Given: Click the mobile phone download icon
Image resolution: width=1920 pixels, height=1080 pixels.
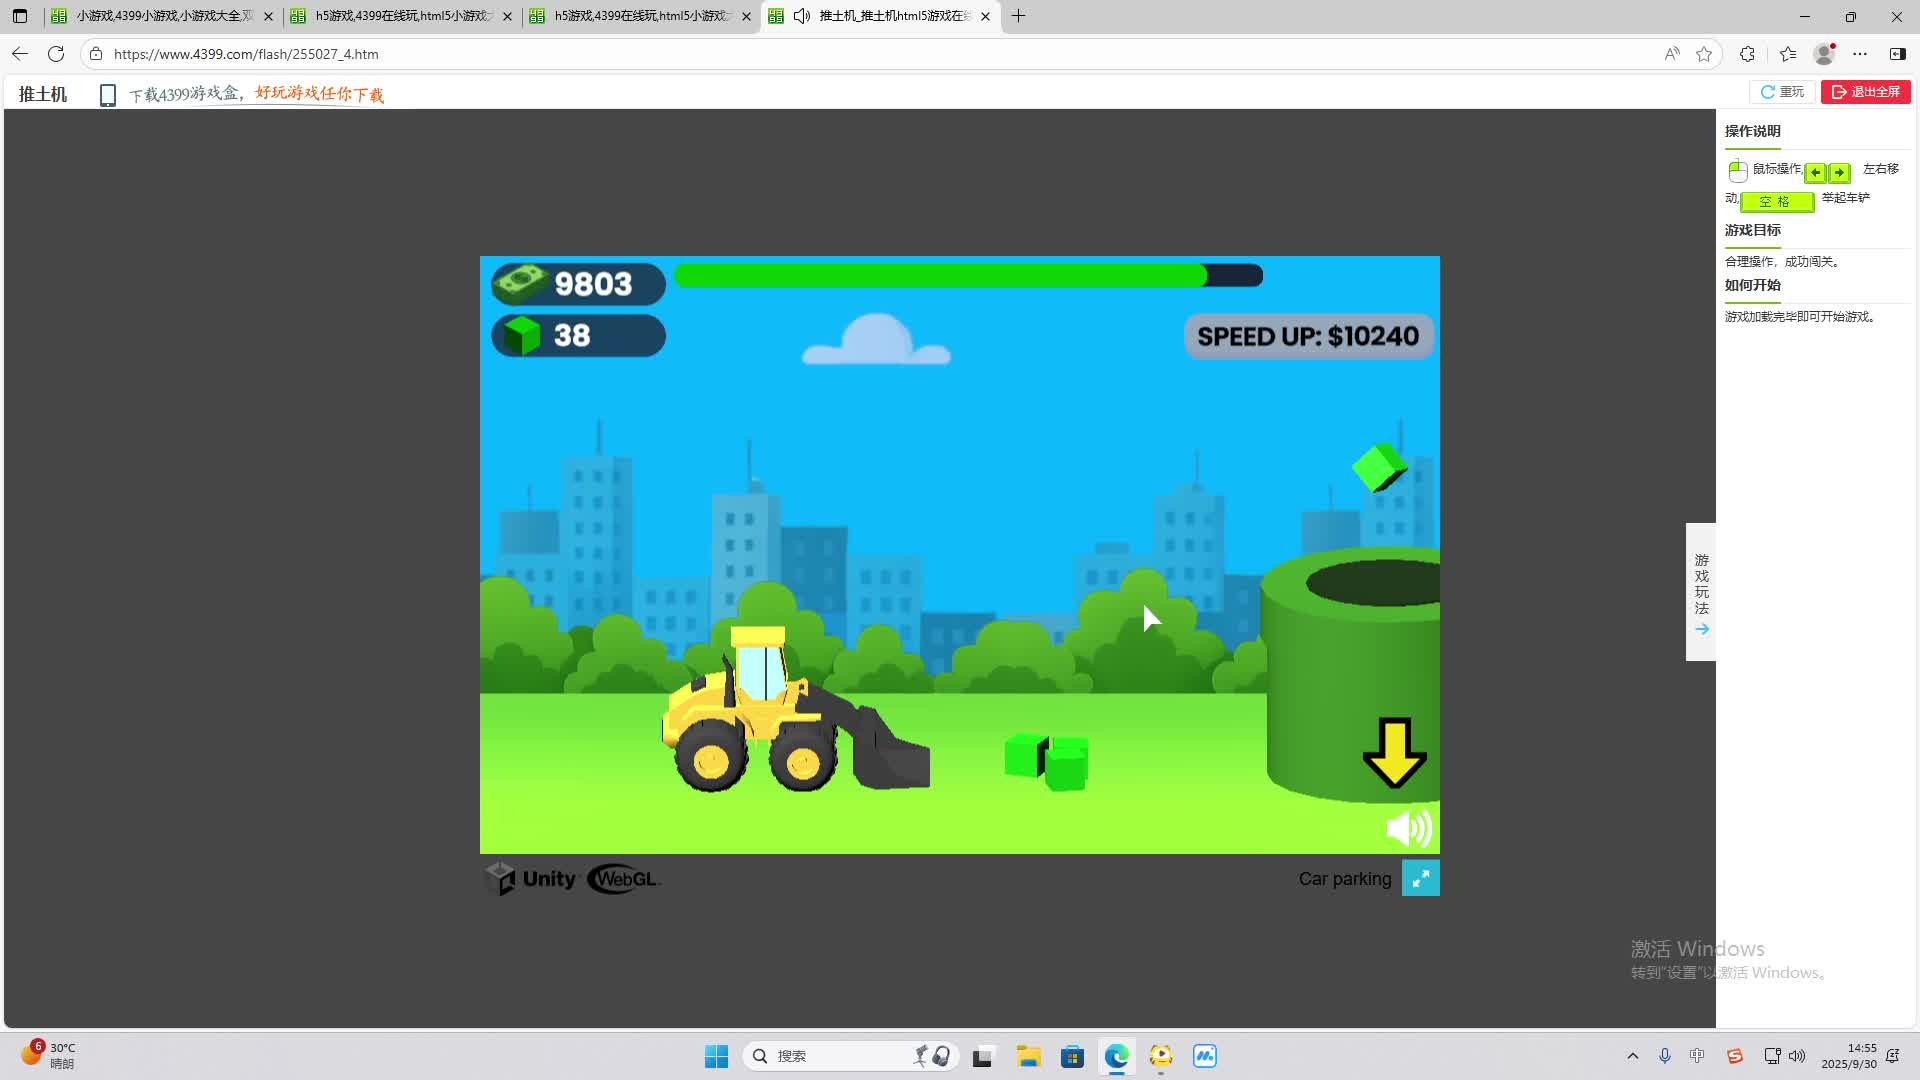Looking at the screenshot, I should 108,95.
